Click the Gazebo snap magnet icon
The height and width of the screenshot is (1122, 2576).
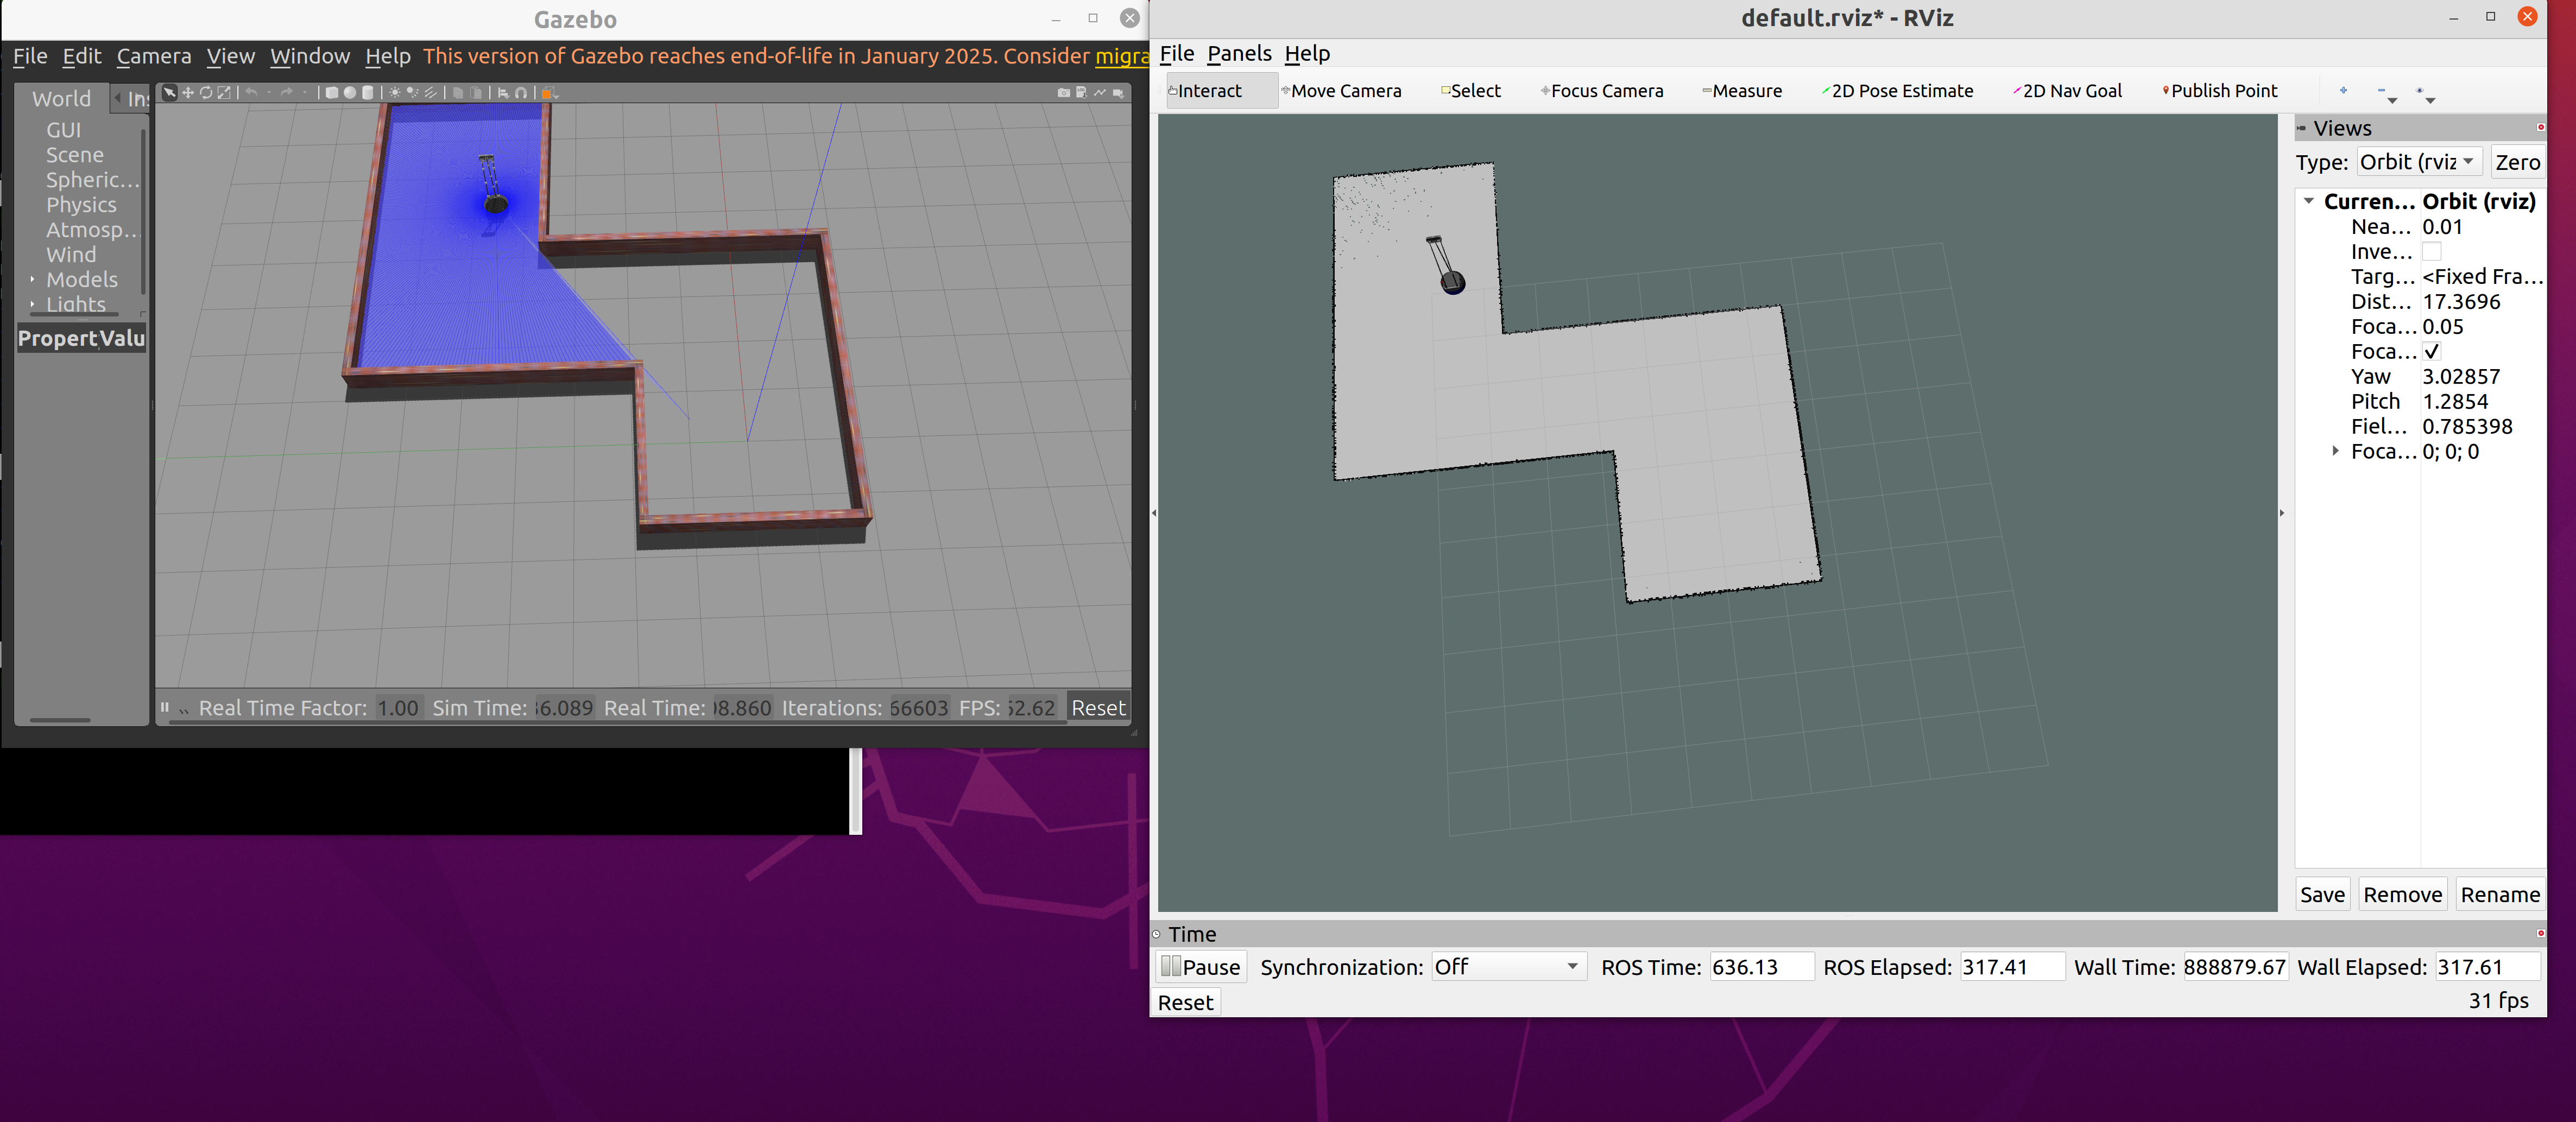(x=521, y=92)
